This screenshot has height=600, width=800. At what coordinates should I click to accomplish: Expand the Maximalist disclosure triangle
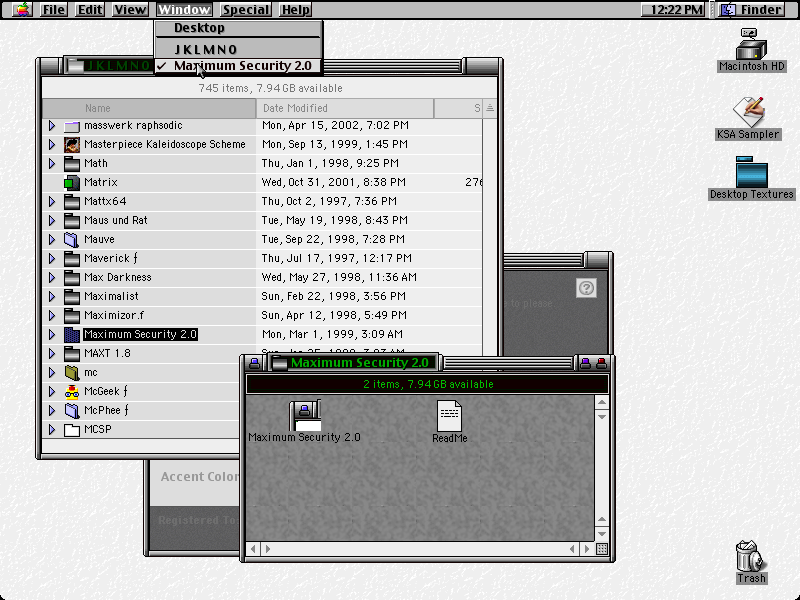click(52, 296)
